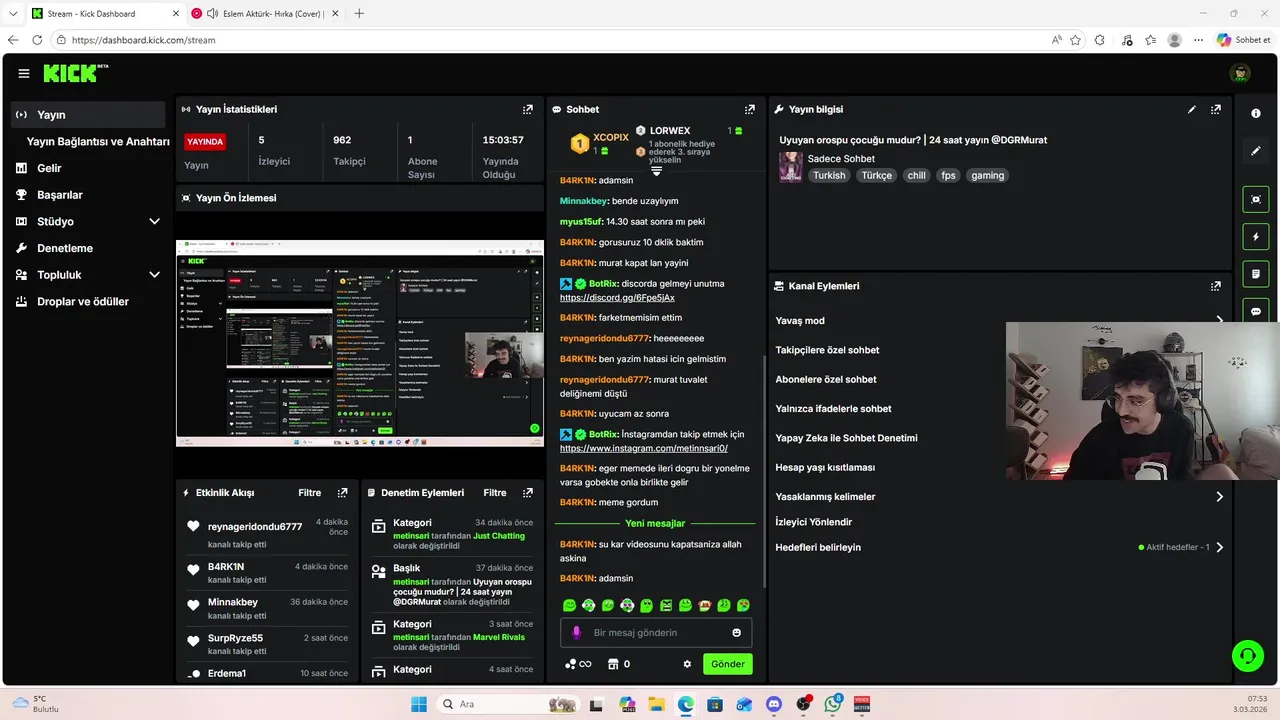Click the browser address bar
Image resolution: width=1280 pixels, height=720 pixels.
(x=550, y=40)
